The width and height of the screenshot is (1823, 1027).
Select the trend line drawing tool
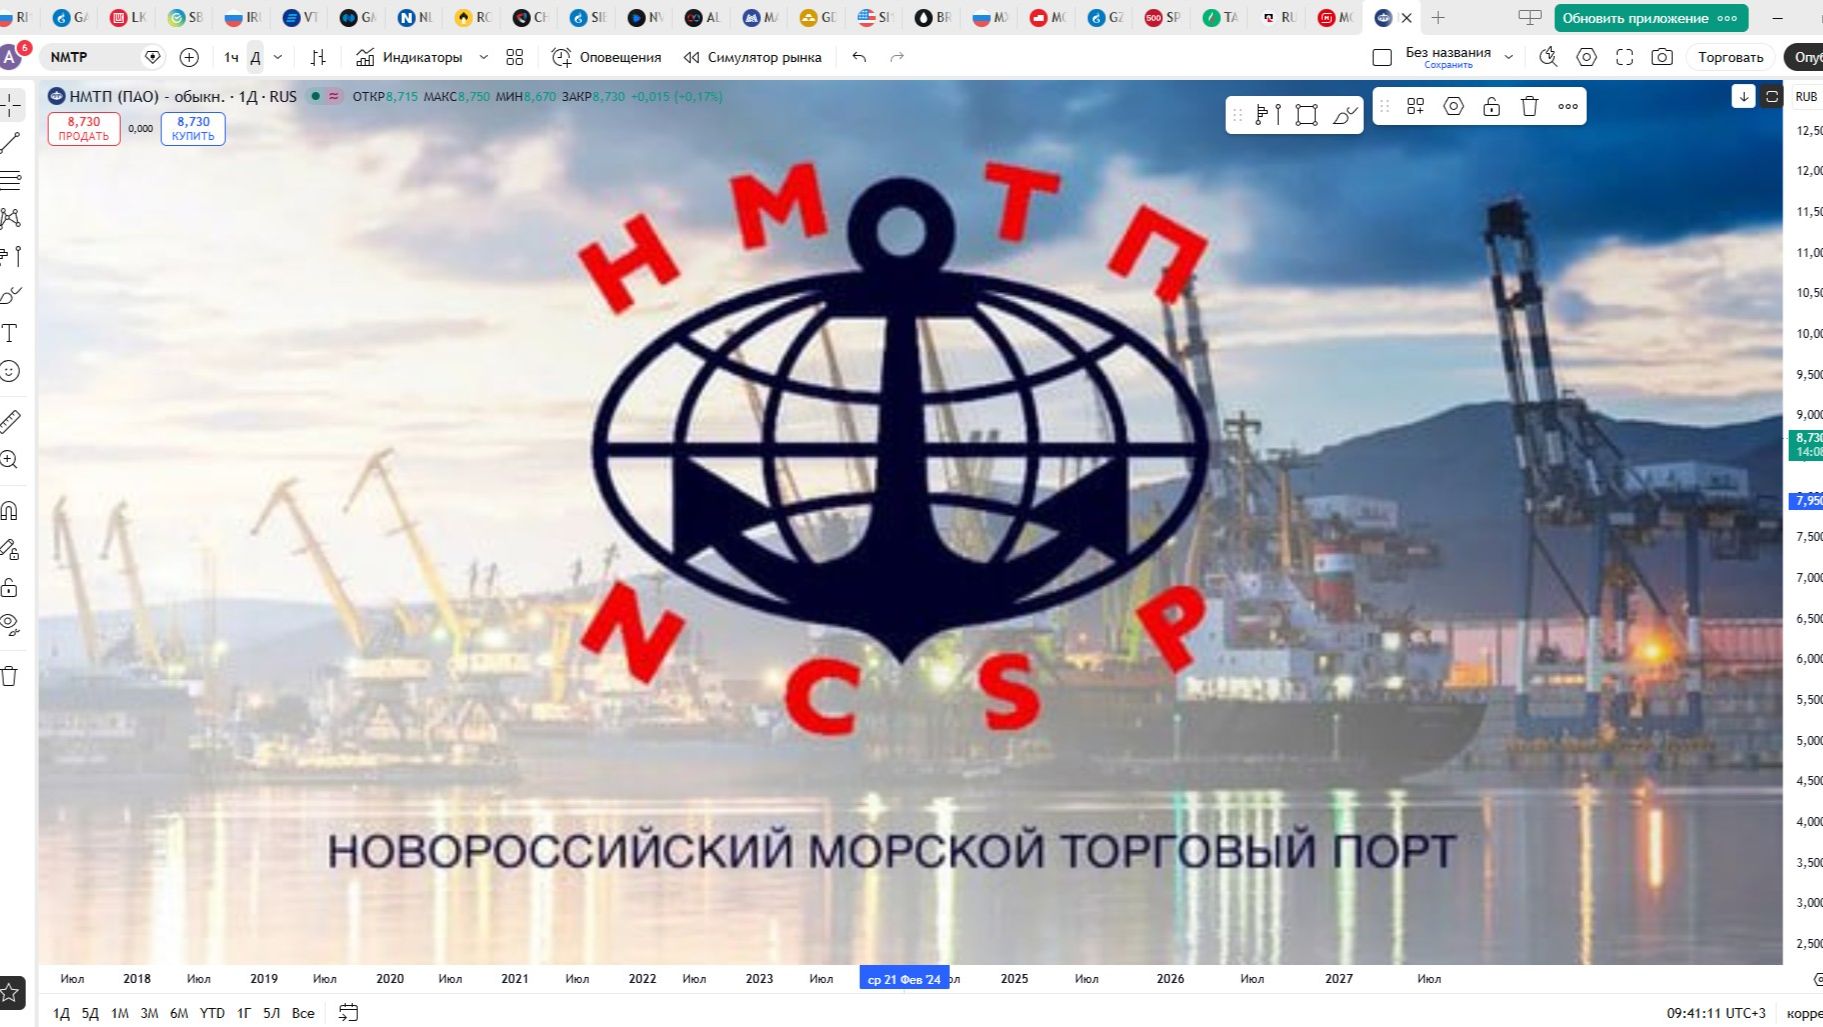[x=10, y=143]
